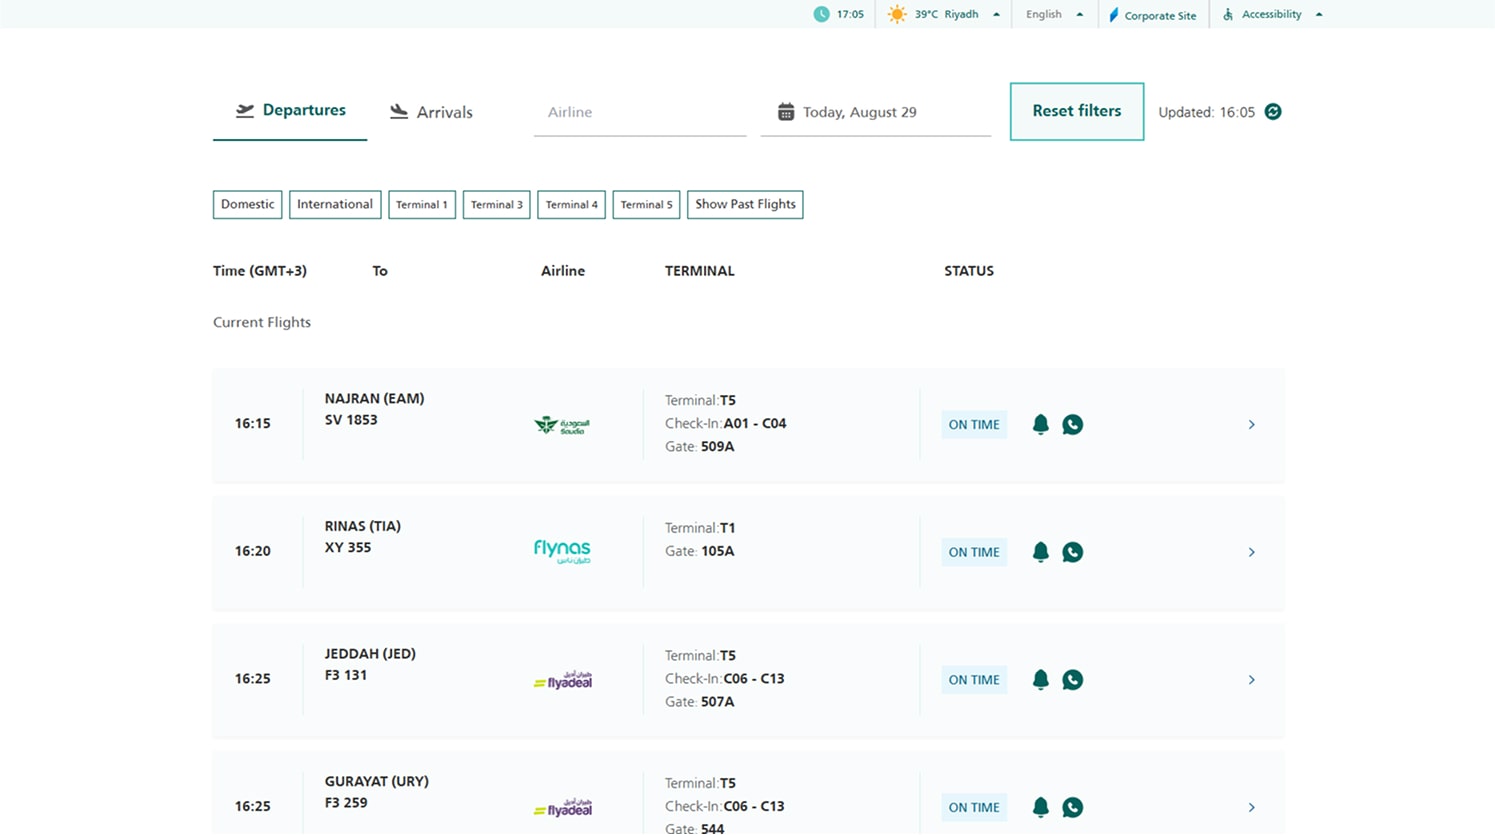Expand the Rinas XY 355 flight details

pyautogui.click(x=1251, y=552)
